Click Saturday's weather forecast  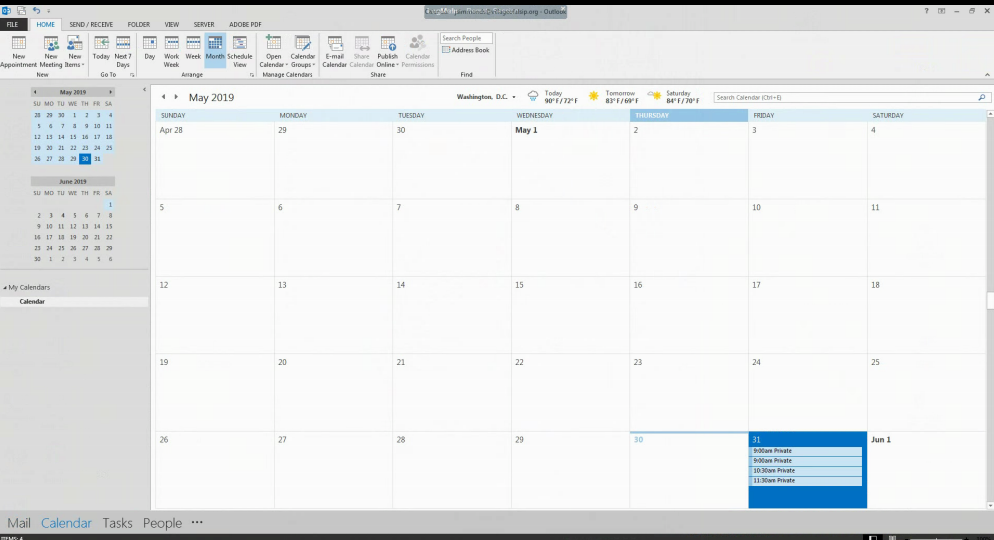point(674,97)
